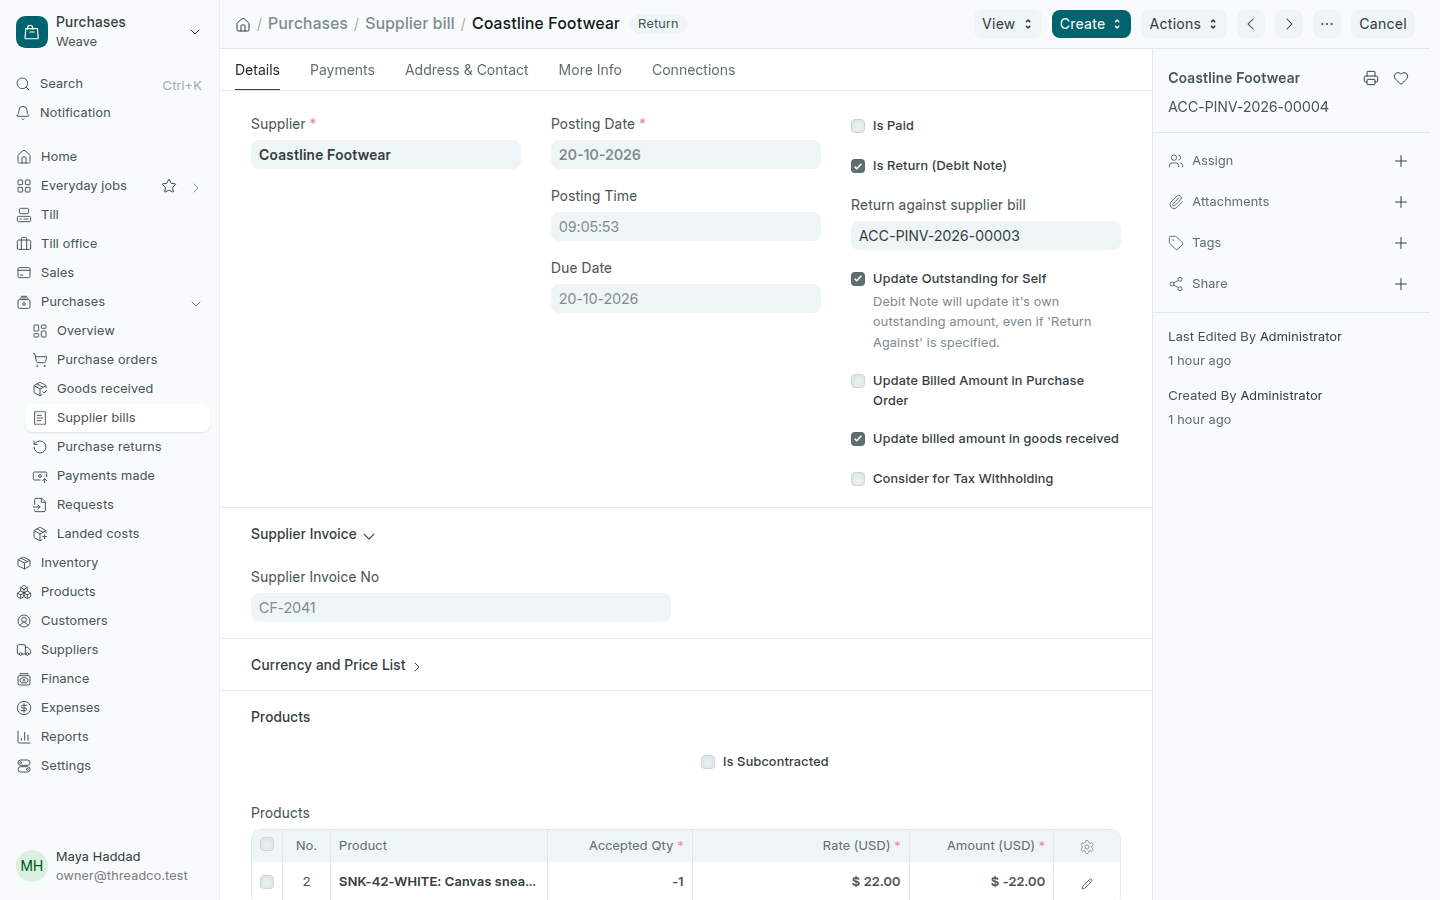Click the print icon in the sidebar
Viewport: 1440px width, 900px height.
[x=1371, y=78]
